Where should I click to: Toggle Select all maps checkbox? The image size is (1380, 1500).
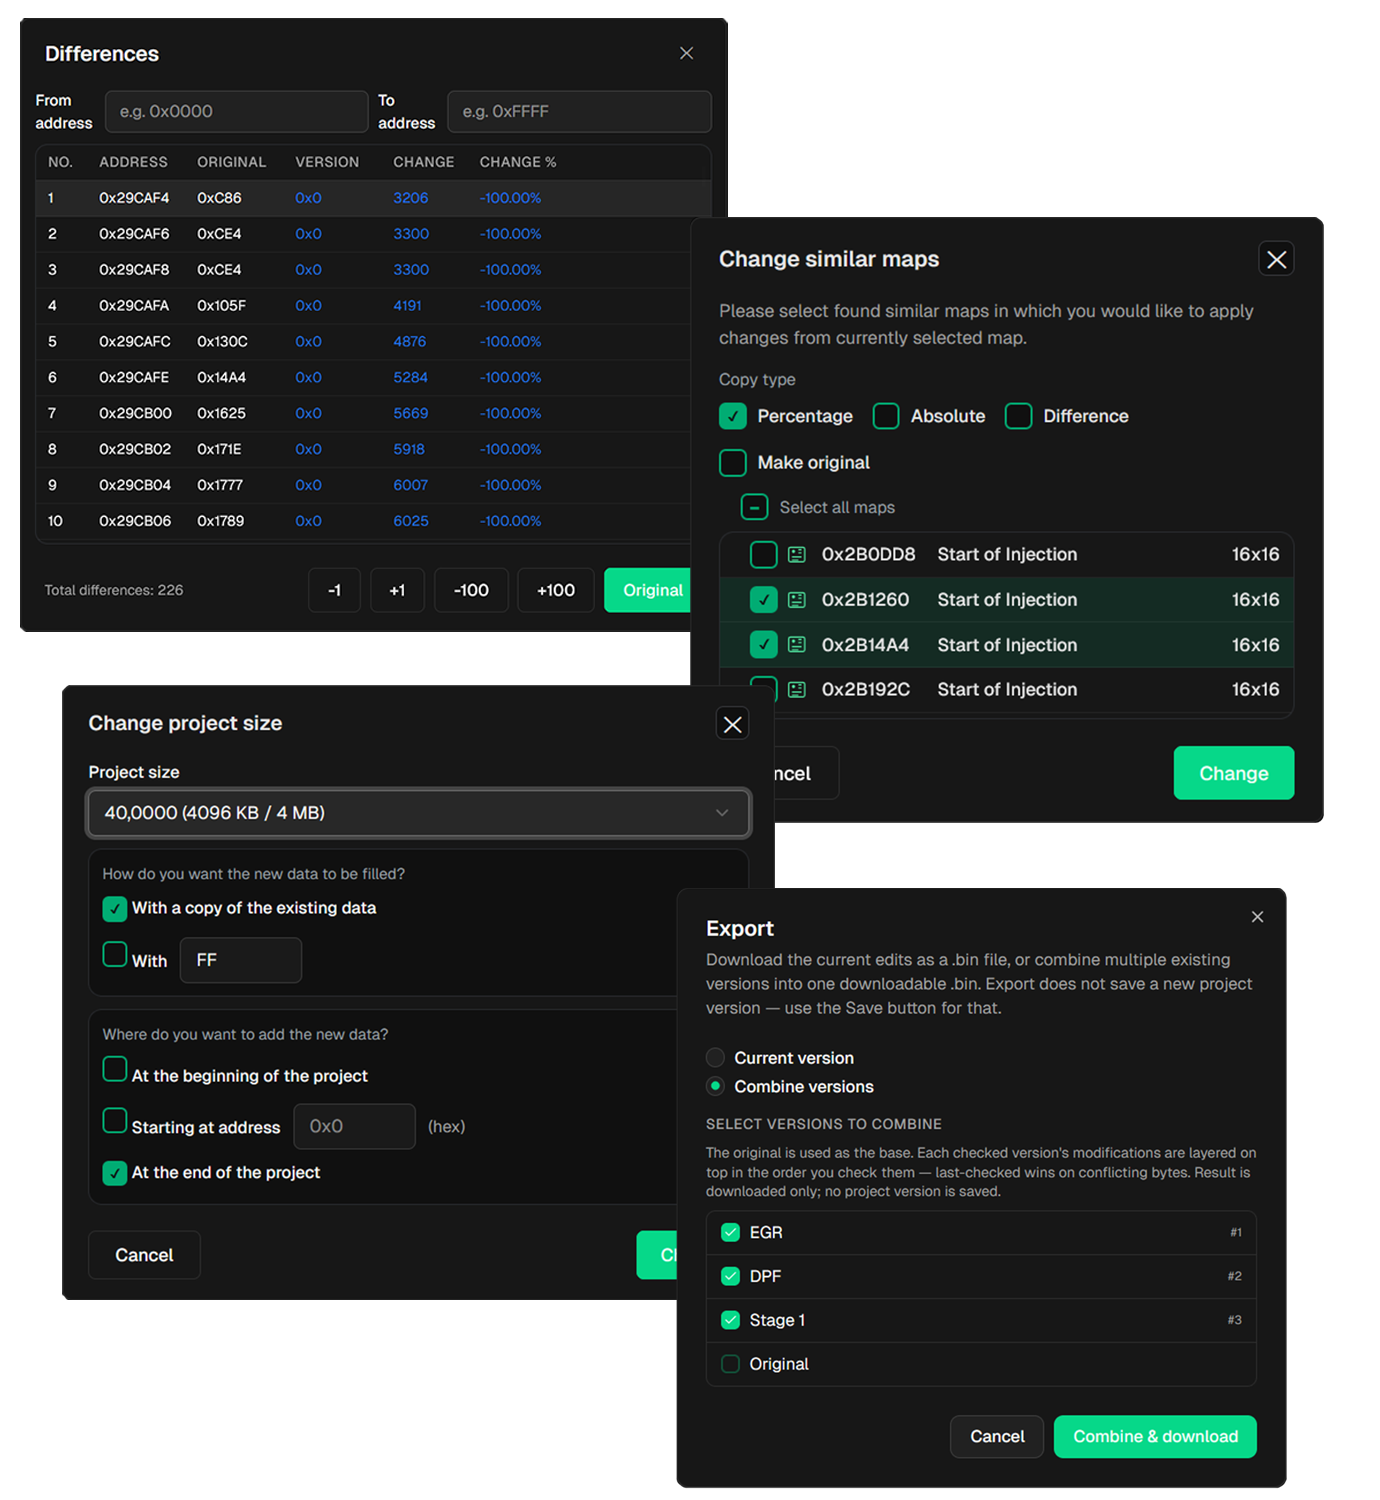[x=754, y=507]
